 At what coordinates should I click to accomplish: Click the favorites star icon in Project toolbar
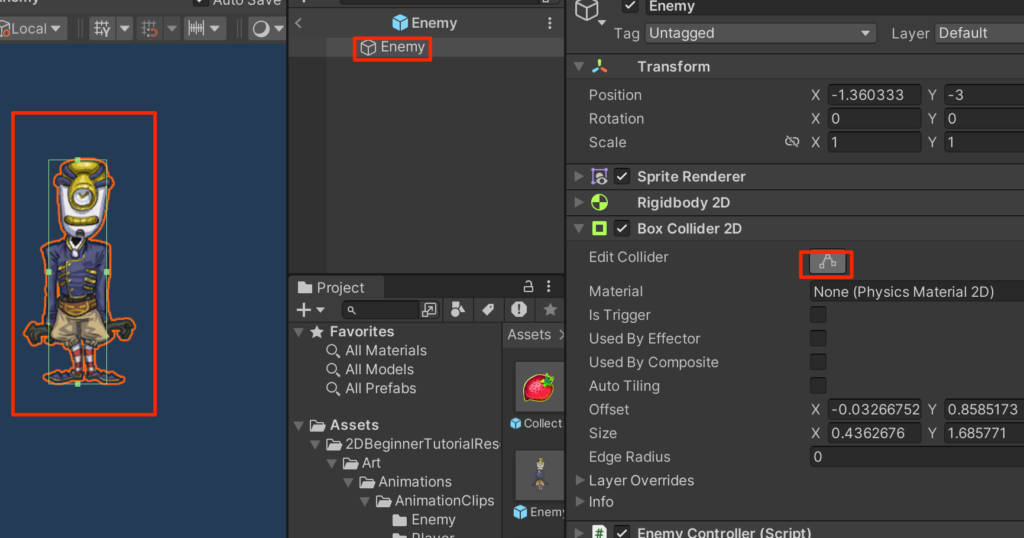pyautogui.click(x=550, y=310)
